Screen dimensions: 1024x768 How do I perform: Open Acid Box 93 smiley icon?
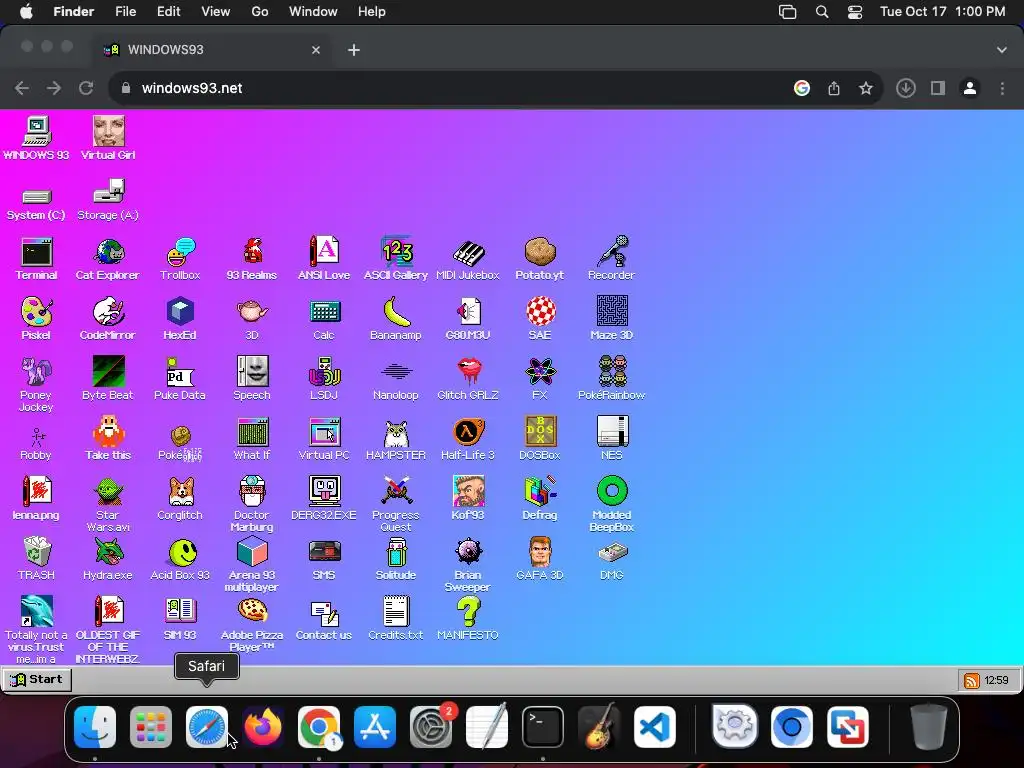coord(180,559)
